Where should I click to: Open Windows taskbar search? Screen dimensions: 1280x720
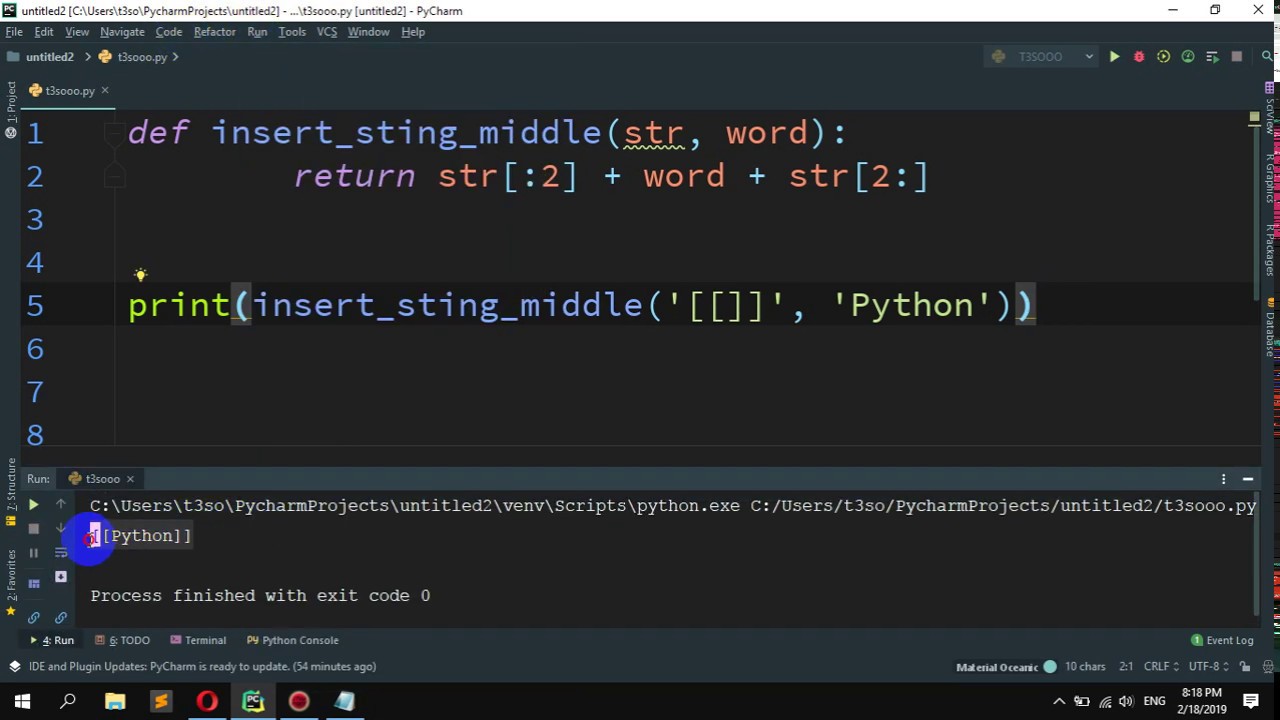68,702
